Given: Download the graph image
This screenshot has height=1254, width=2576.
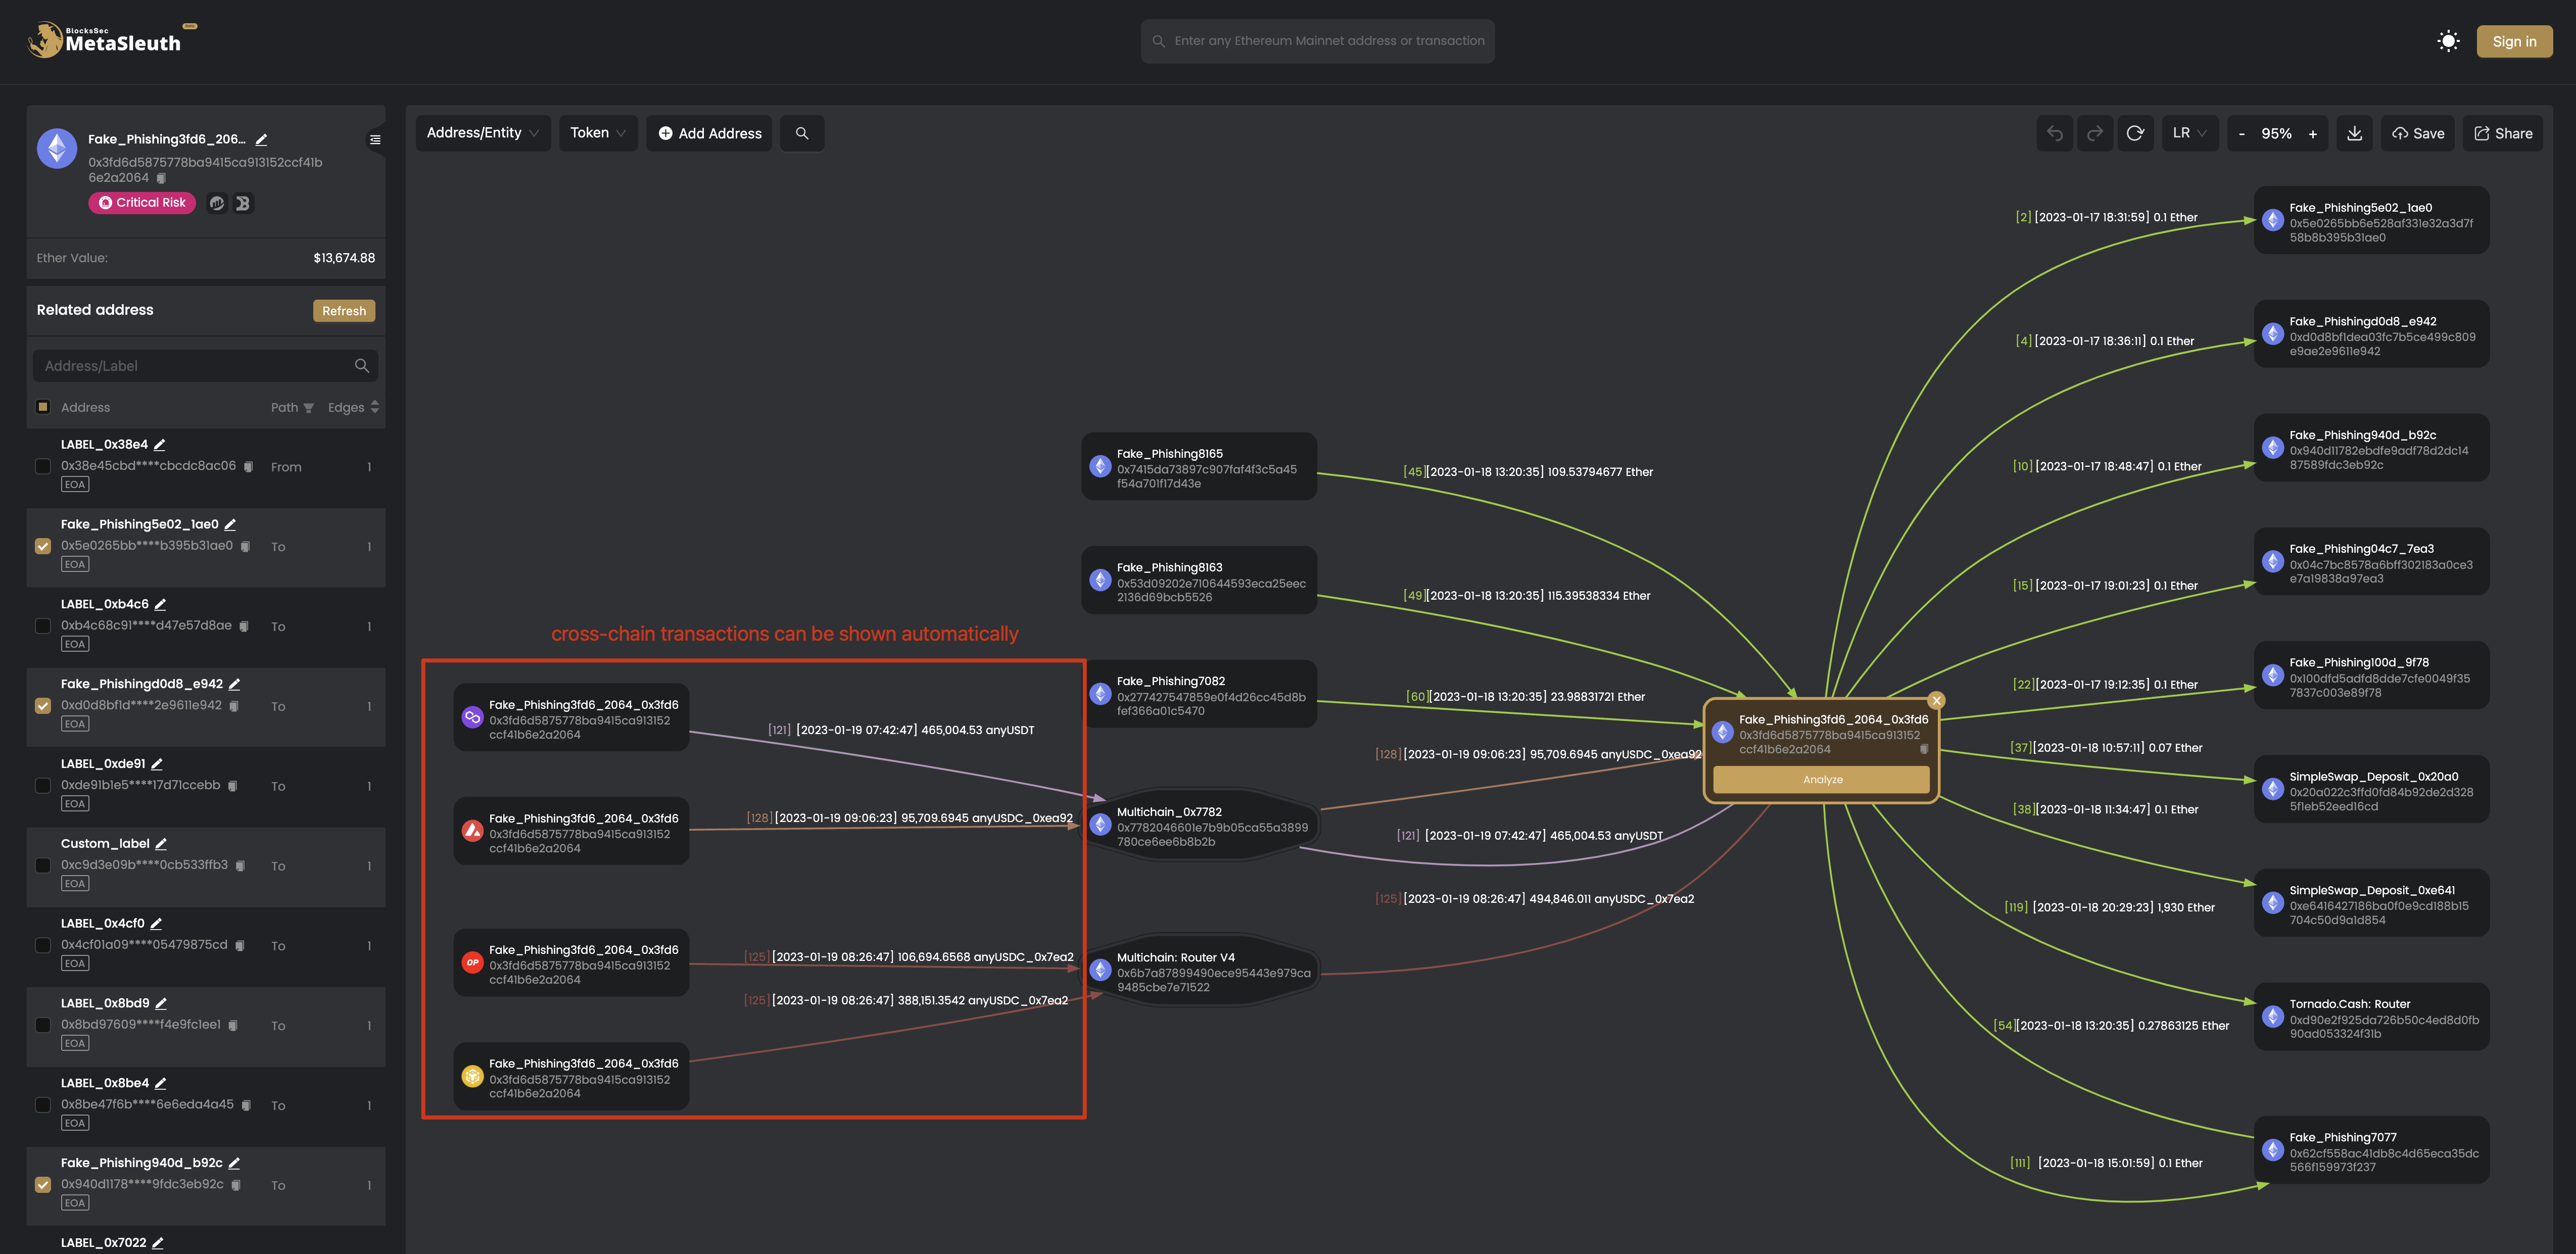Looking at the screenshot, I should [x=2355, y=134].
